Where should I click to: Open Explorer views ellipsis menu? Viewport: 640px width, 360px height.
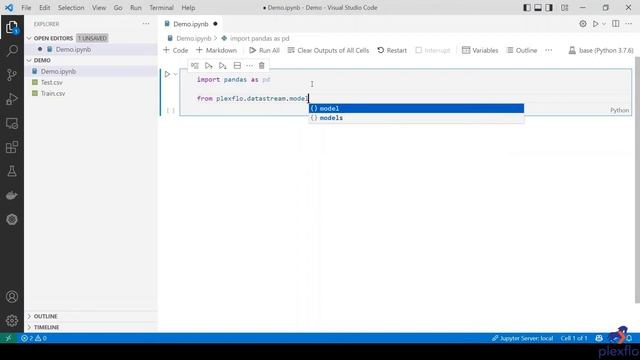click(146, 24)
